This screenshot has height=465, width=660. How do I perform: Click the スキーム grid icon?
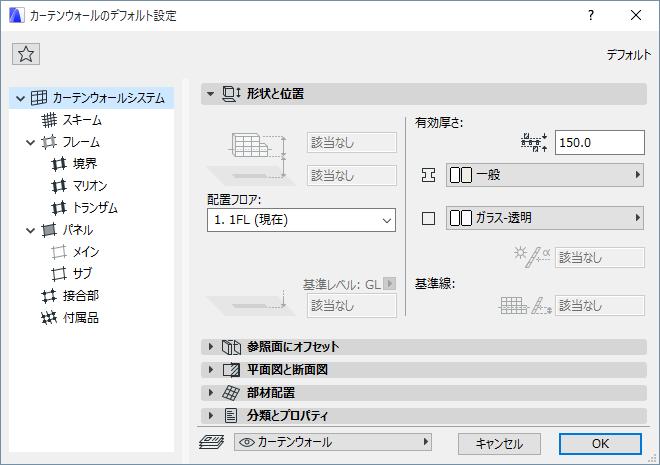point(49,120)
